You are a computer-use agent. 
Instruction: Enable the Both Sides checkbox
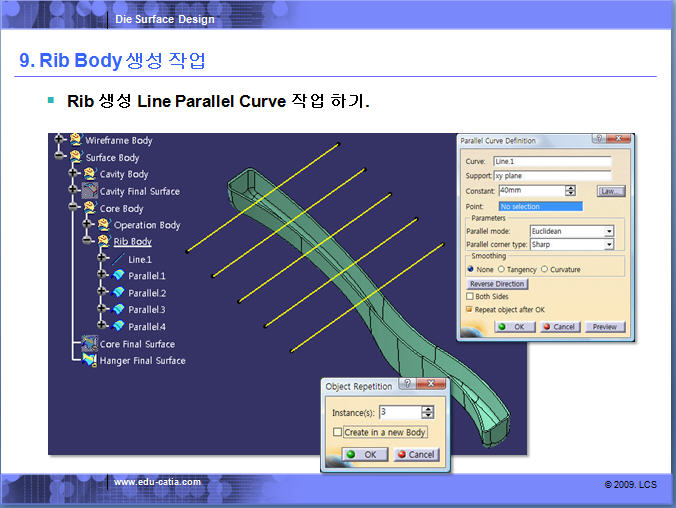pyautogui.click(x=470, y=297)
